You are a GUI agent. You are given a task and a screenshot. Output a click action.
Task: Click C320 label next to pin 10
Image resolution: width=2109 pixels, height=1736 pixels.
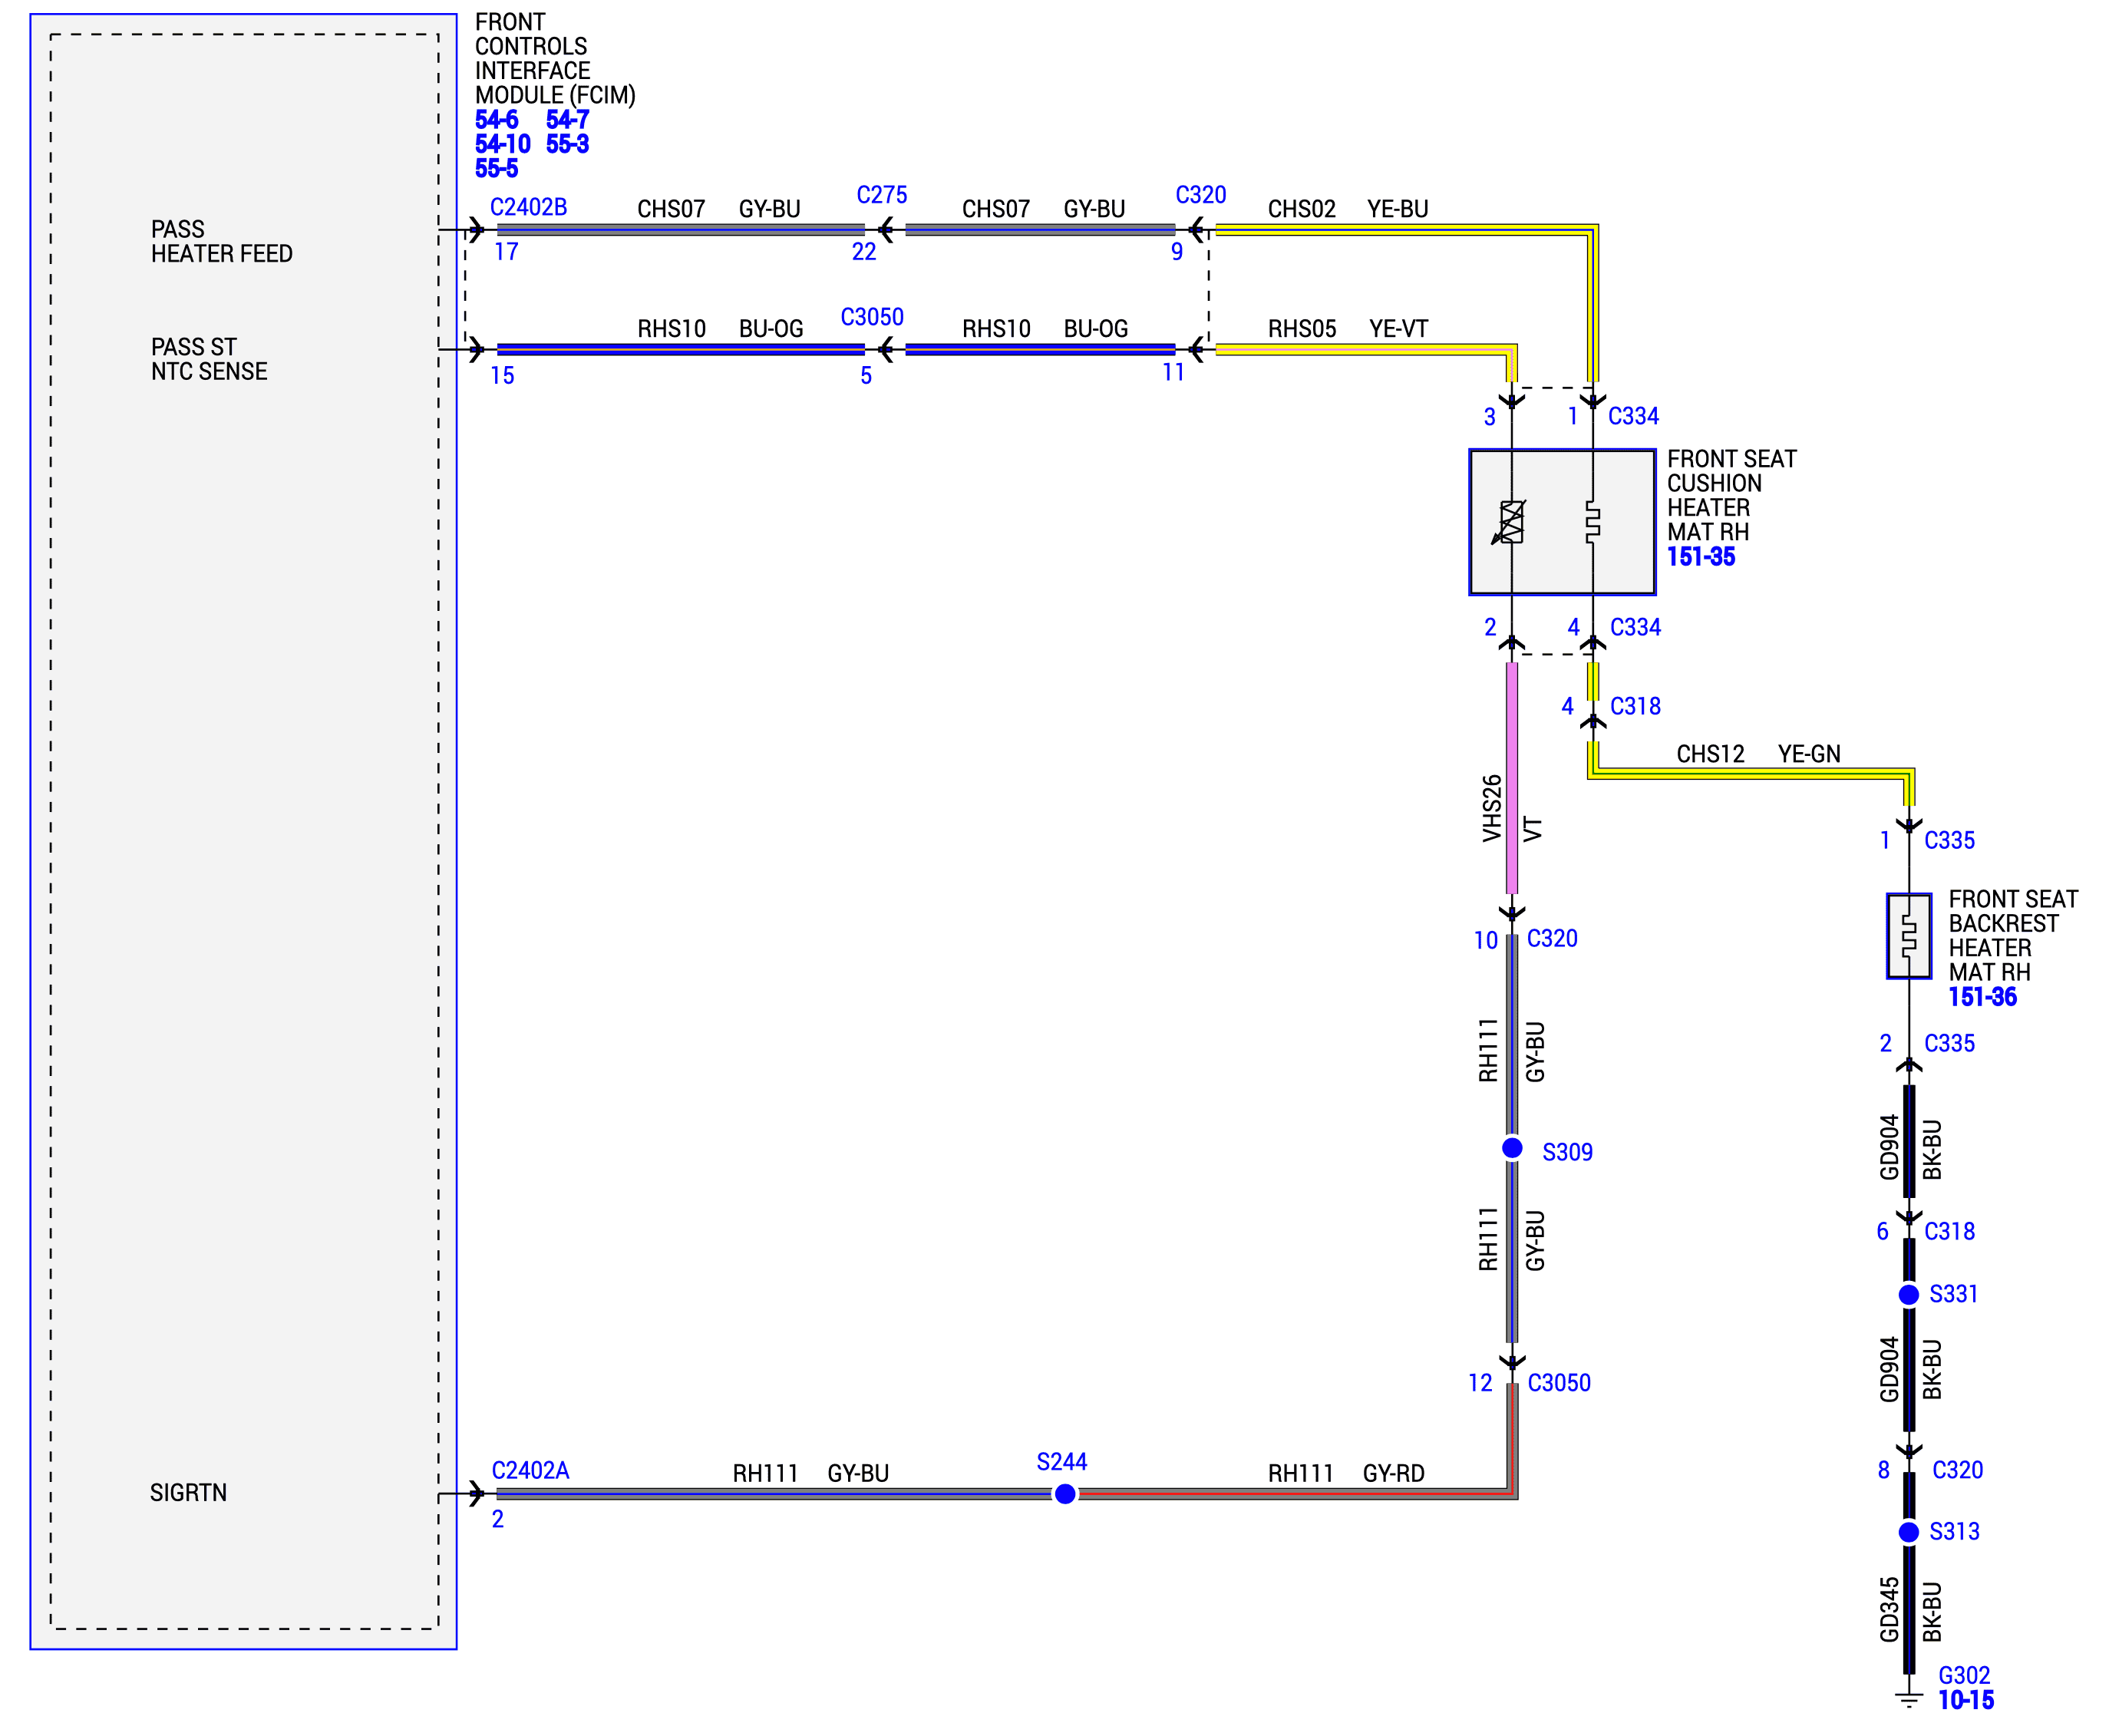pos(1552,938)
